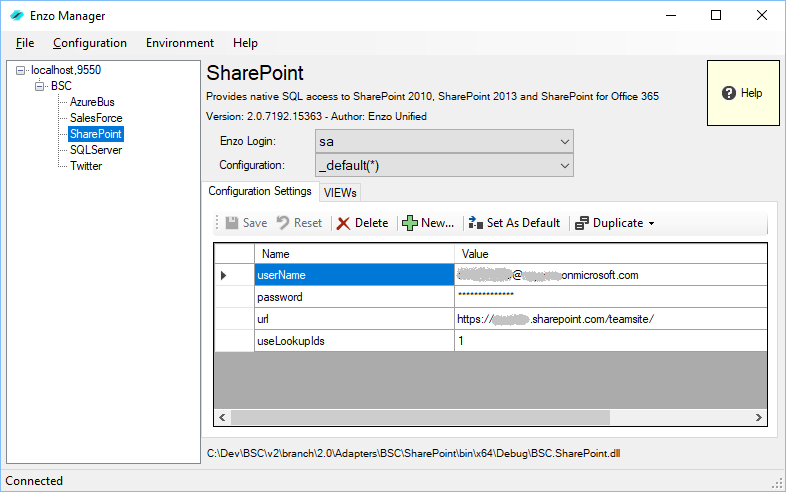Click the Reset undo arrow icon
Screen dimensions: 786x492
[x=283, y=223]
